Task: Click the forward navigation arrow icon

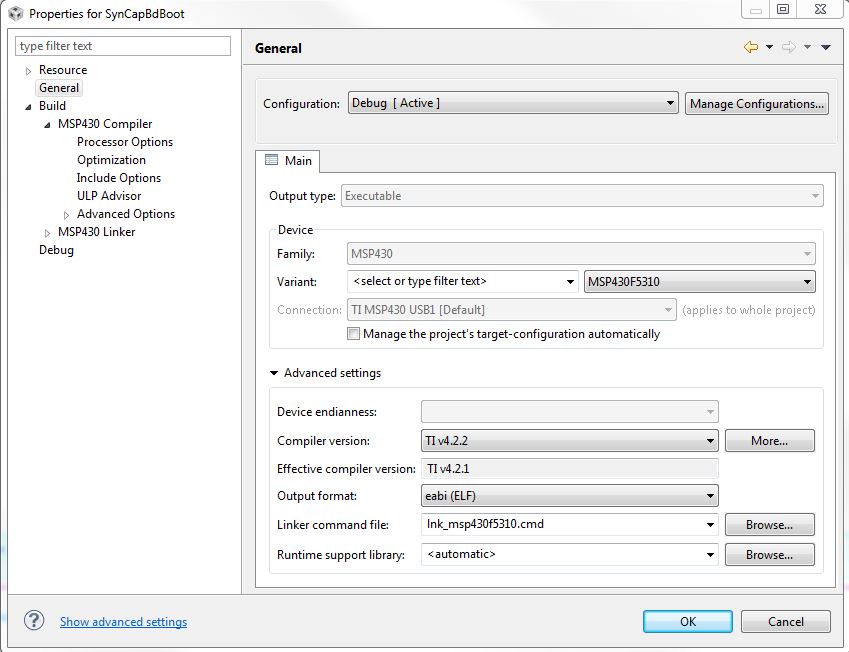Action: pyautogui.click(x=789, y=47)
